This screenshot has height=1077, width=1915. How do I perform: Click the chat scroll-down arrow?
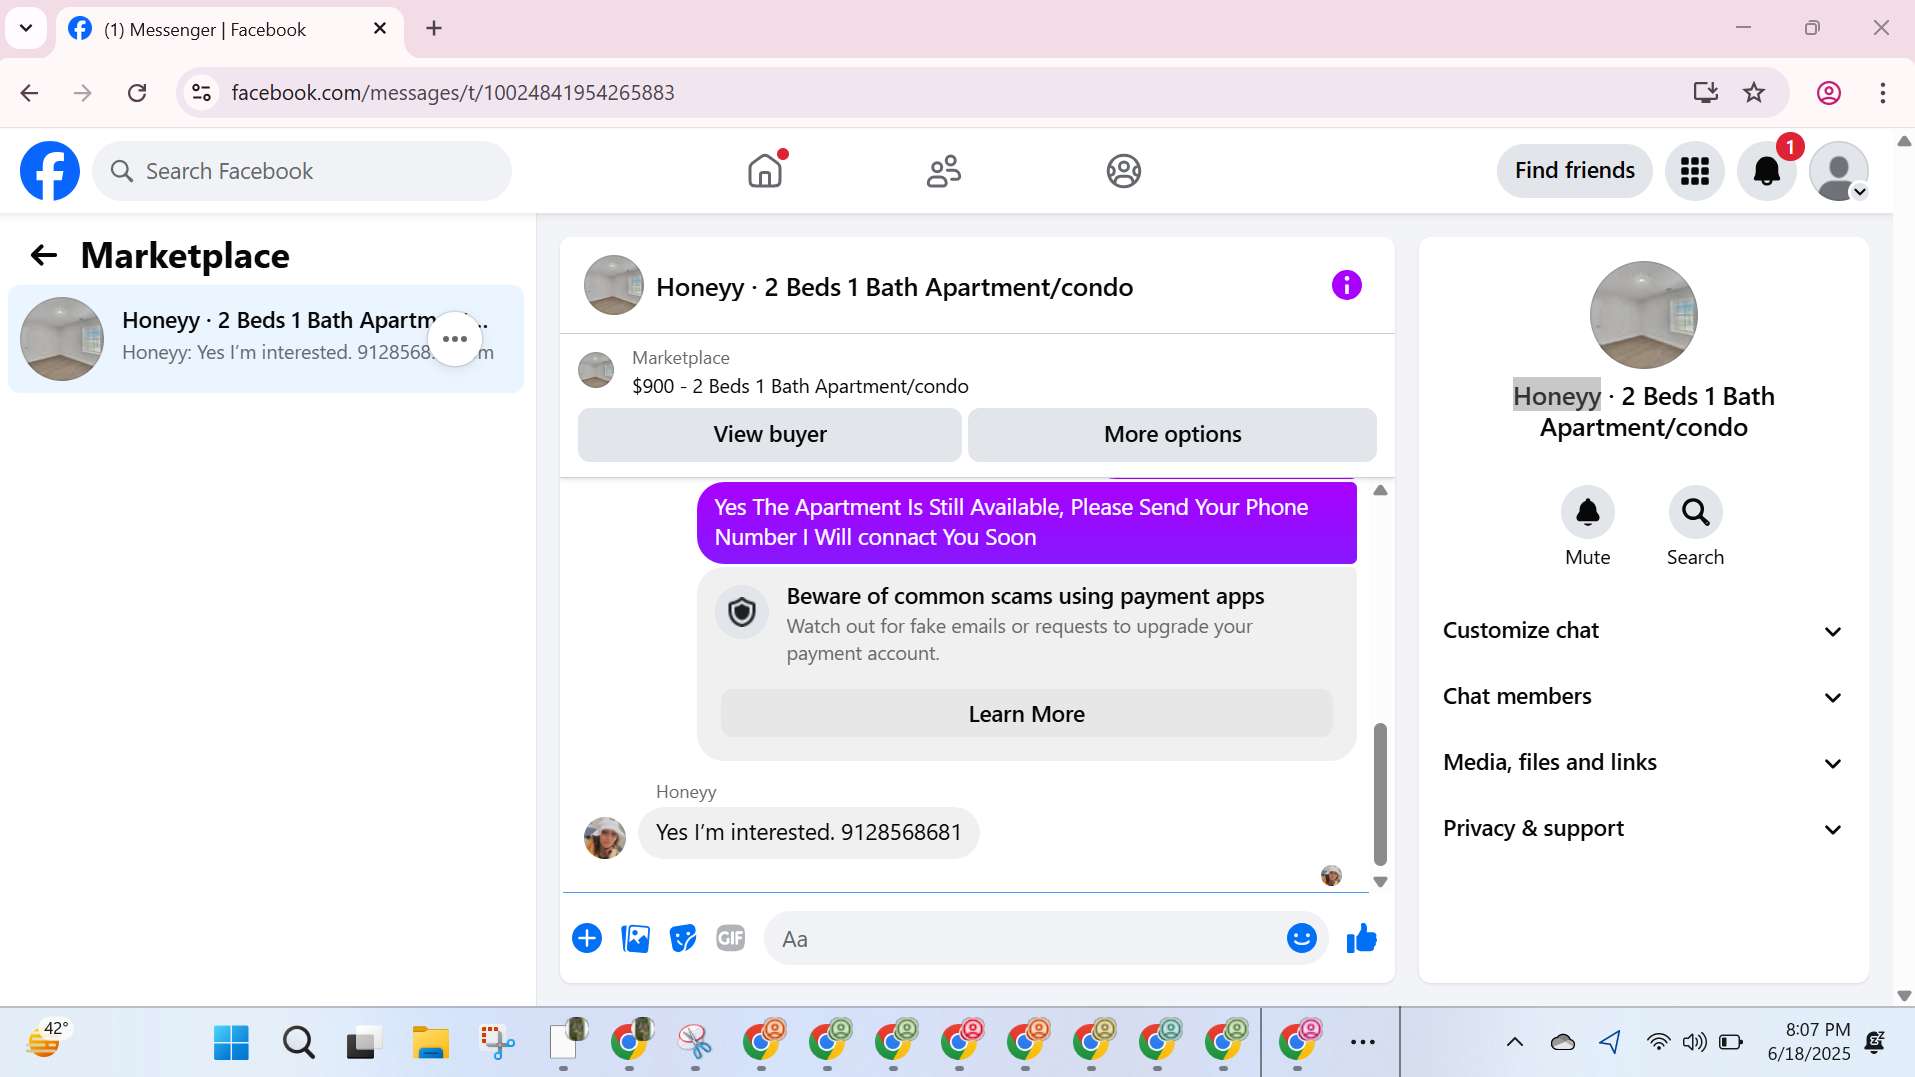1381,882
